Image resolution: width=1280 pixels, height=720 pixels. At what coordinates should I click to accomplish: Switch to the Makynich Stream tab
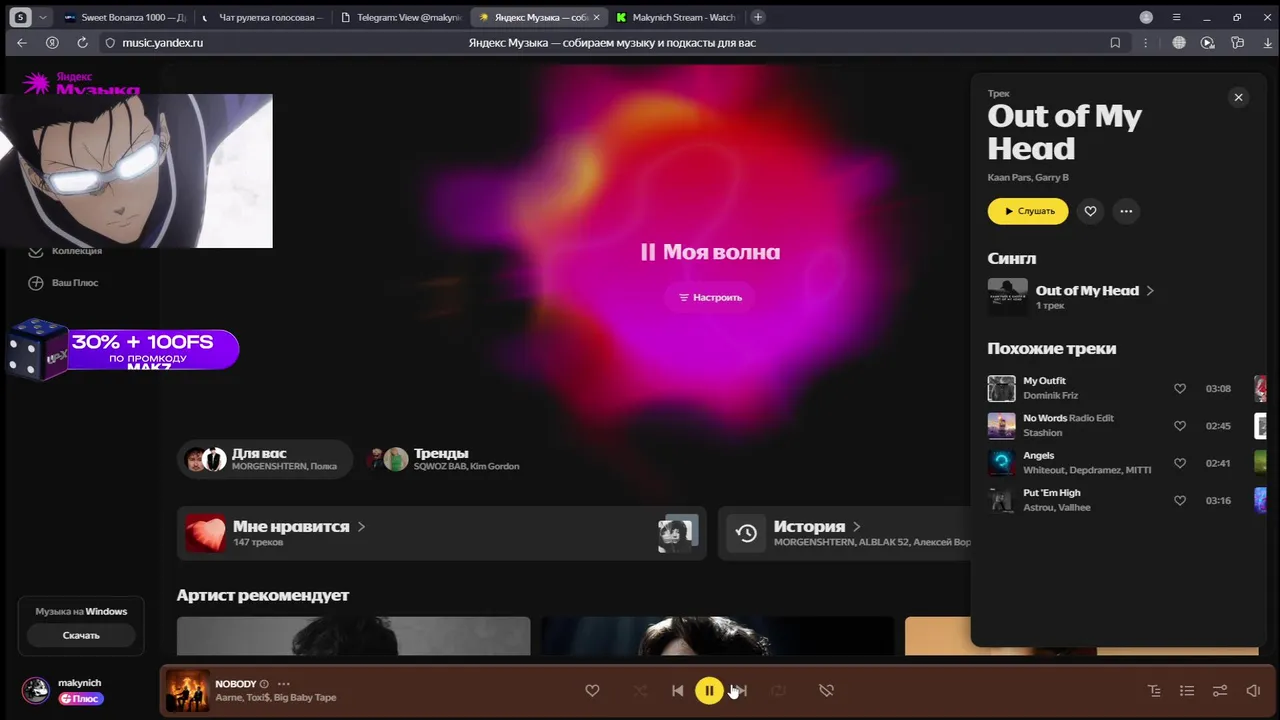[x=676, y=17]
